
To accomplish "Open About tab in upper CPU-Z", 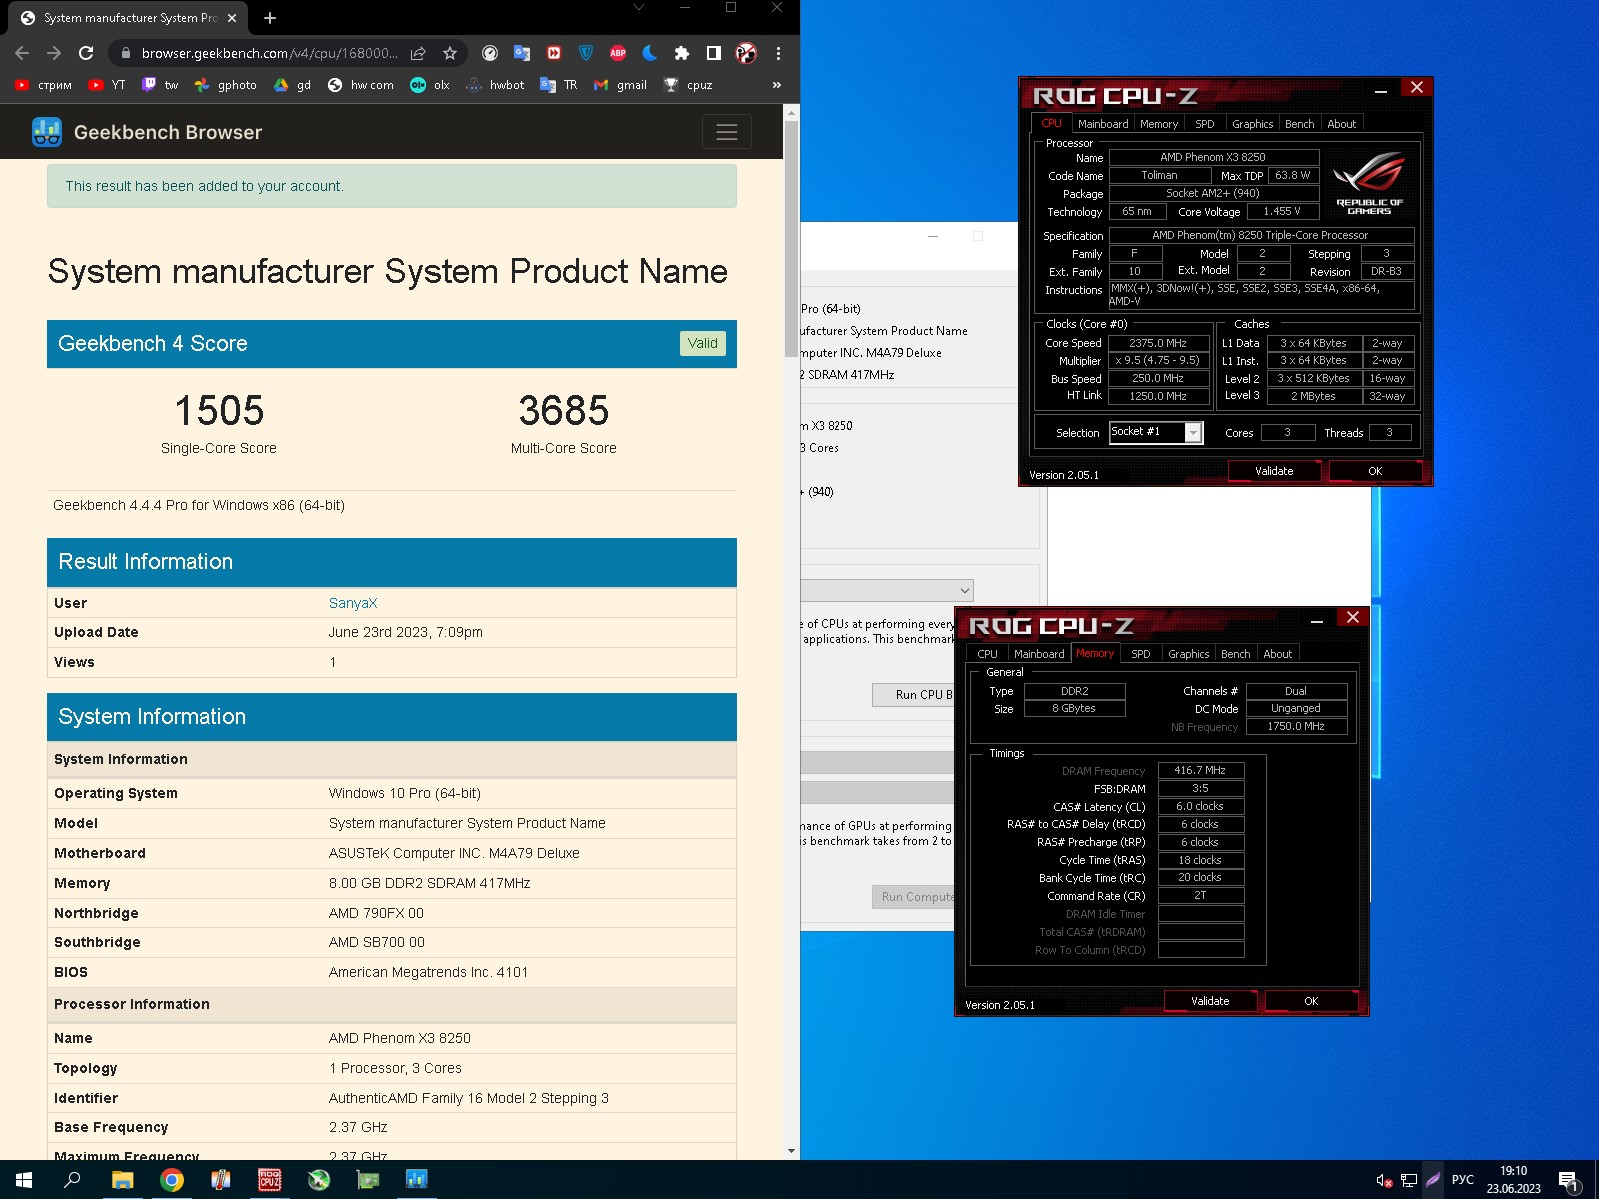I will [x=1341, y=124].
